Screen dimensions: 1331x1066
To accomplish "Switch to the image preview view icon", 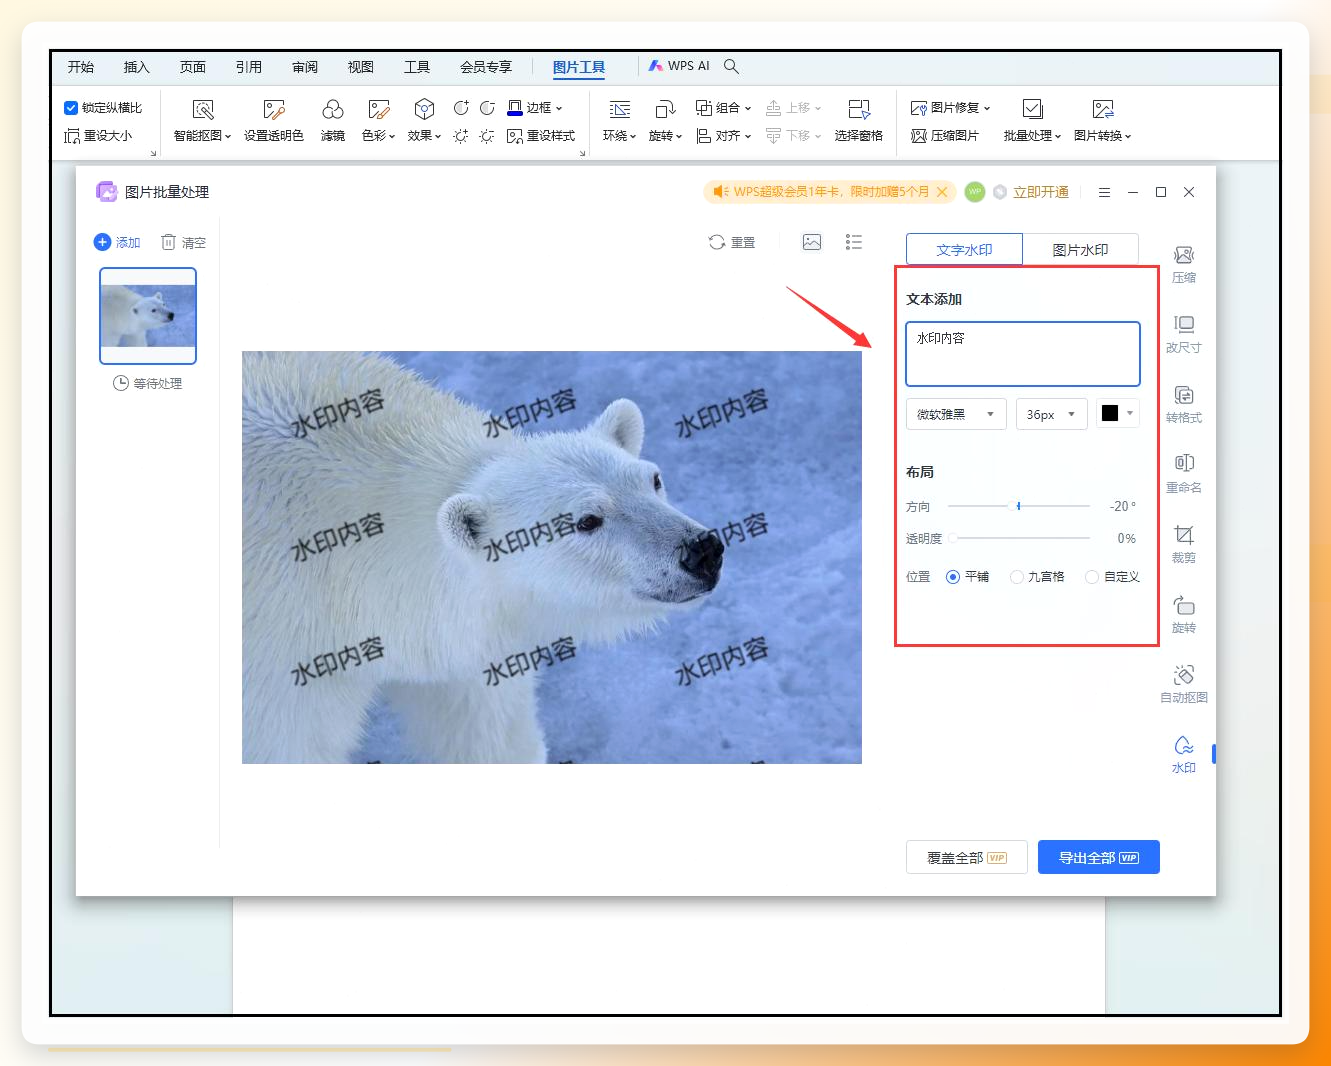I will (812, 242).
